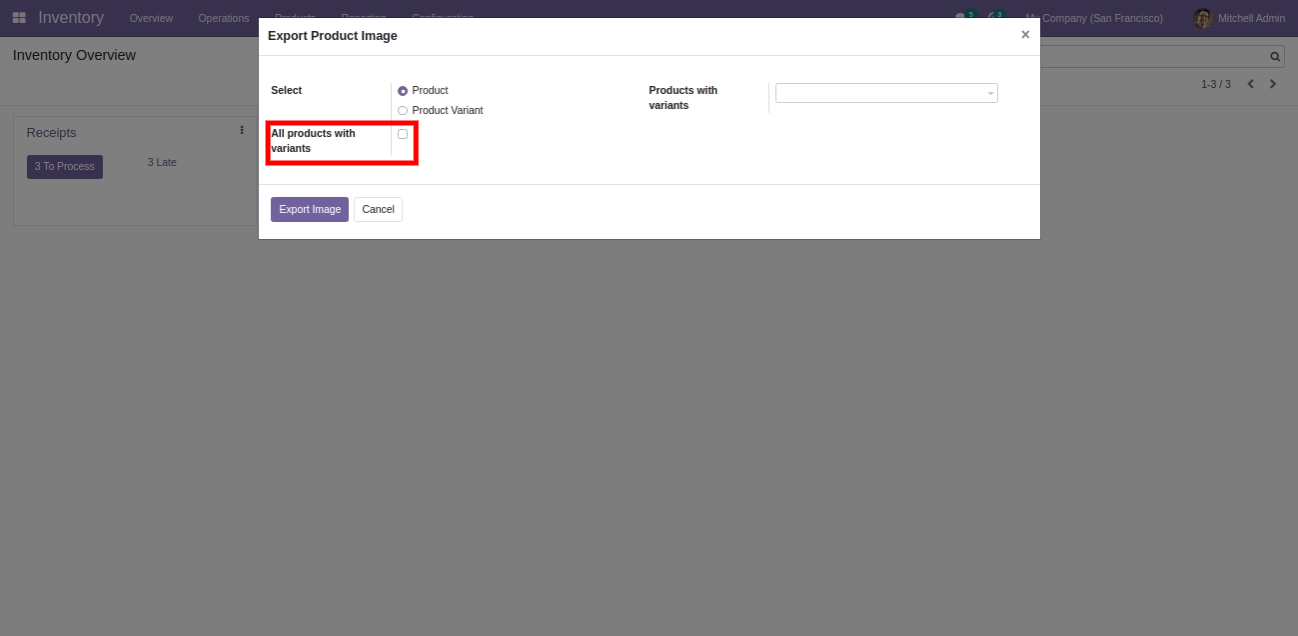Screen dimensions: 1298x636
Task: Open the Overview menu
Action: [x=151, y=18]
